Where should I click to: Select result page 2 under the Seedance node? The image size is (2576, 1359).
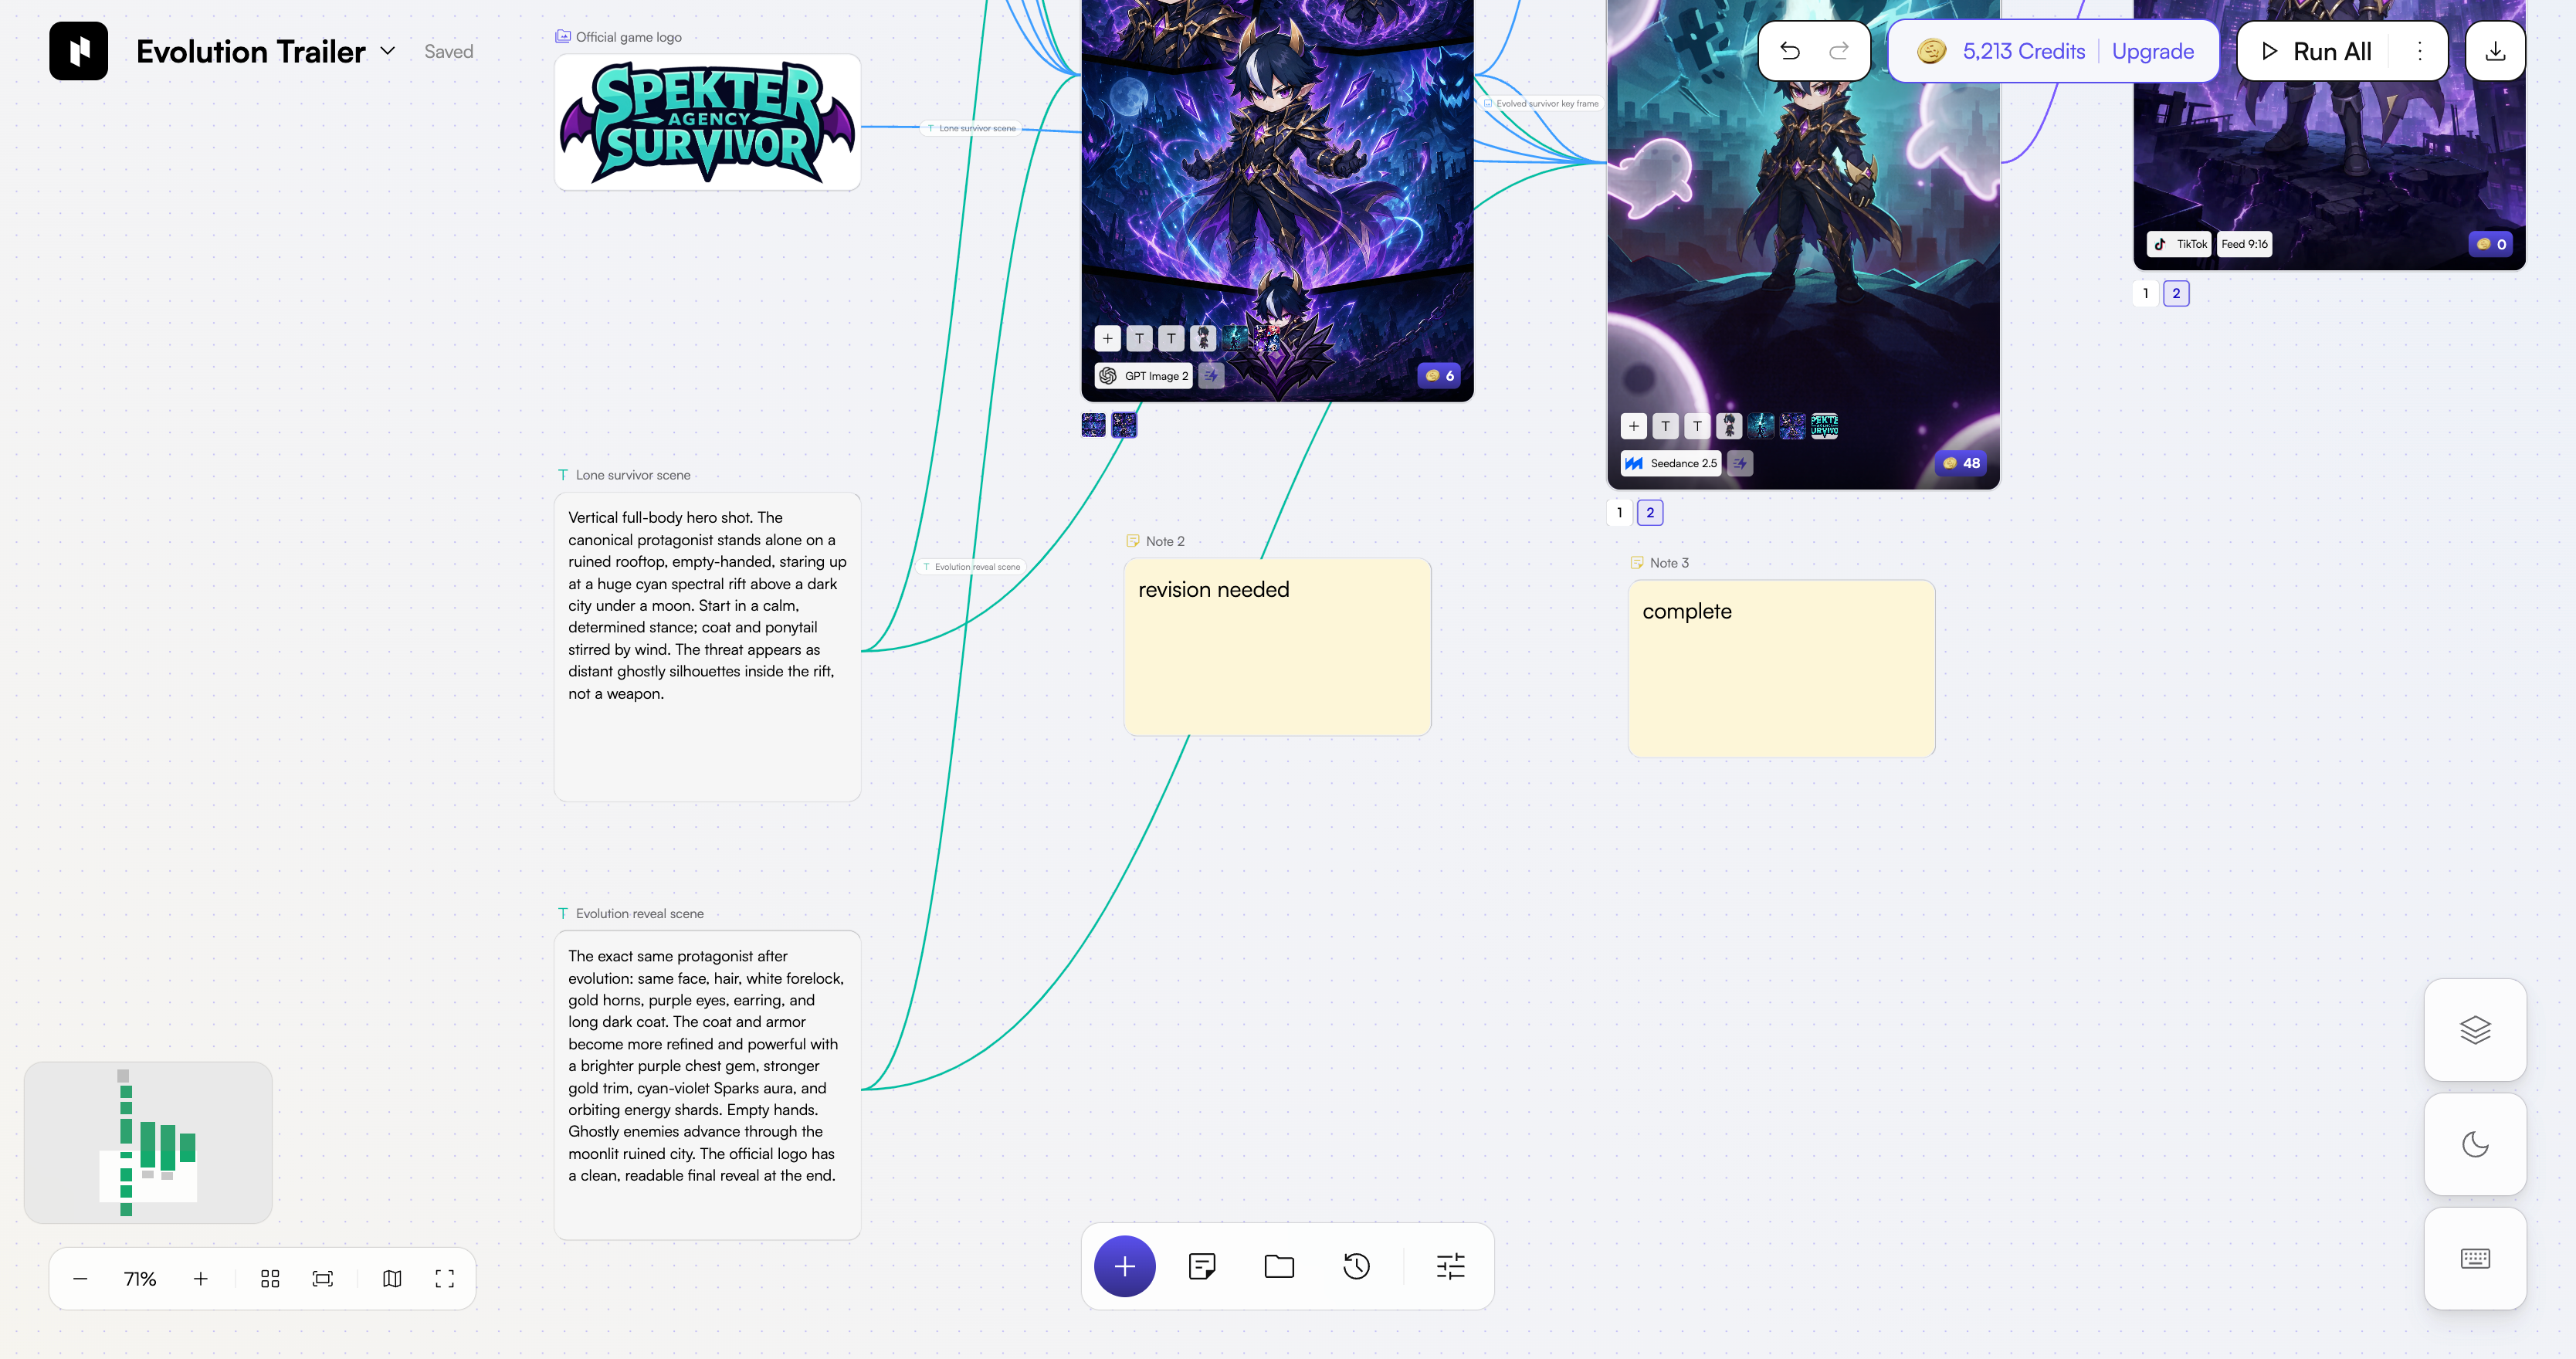tap(1650, 513)
